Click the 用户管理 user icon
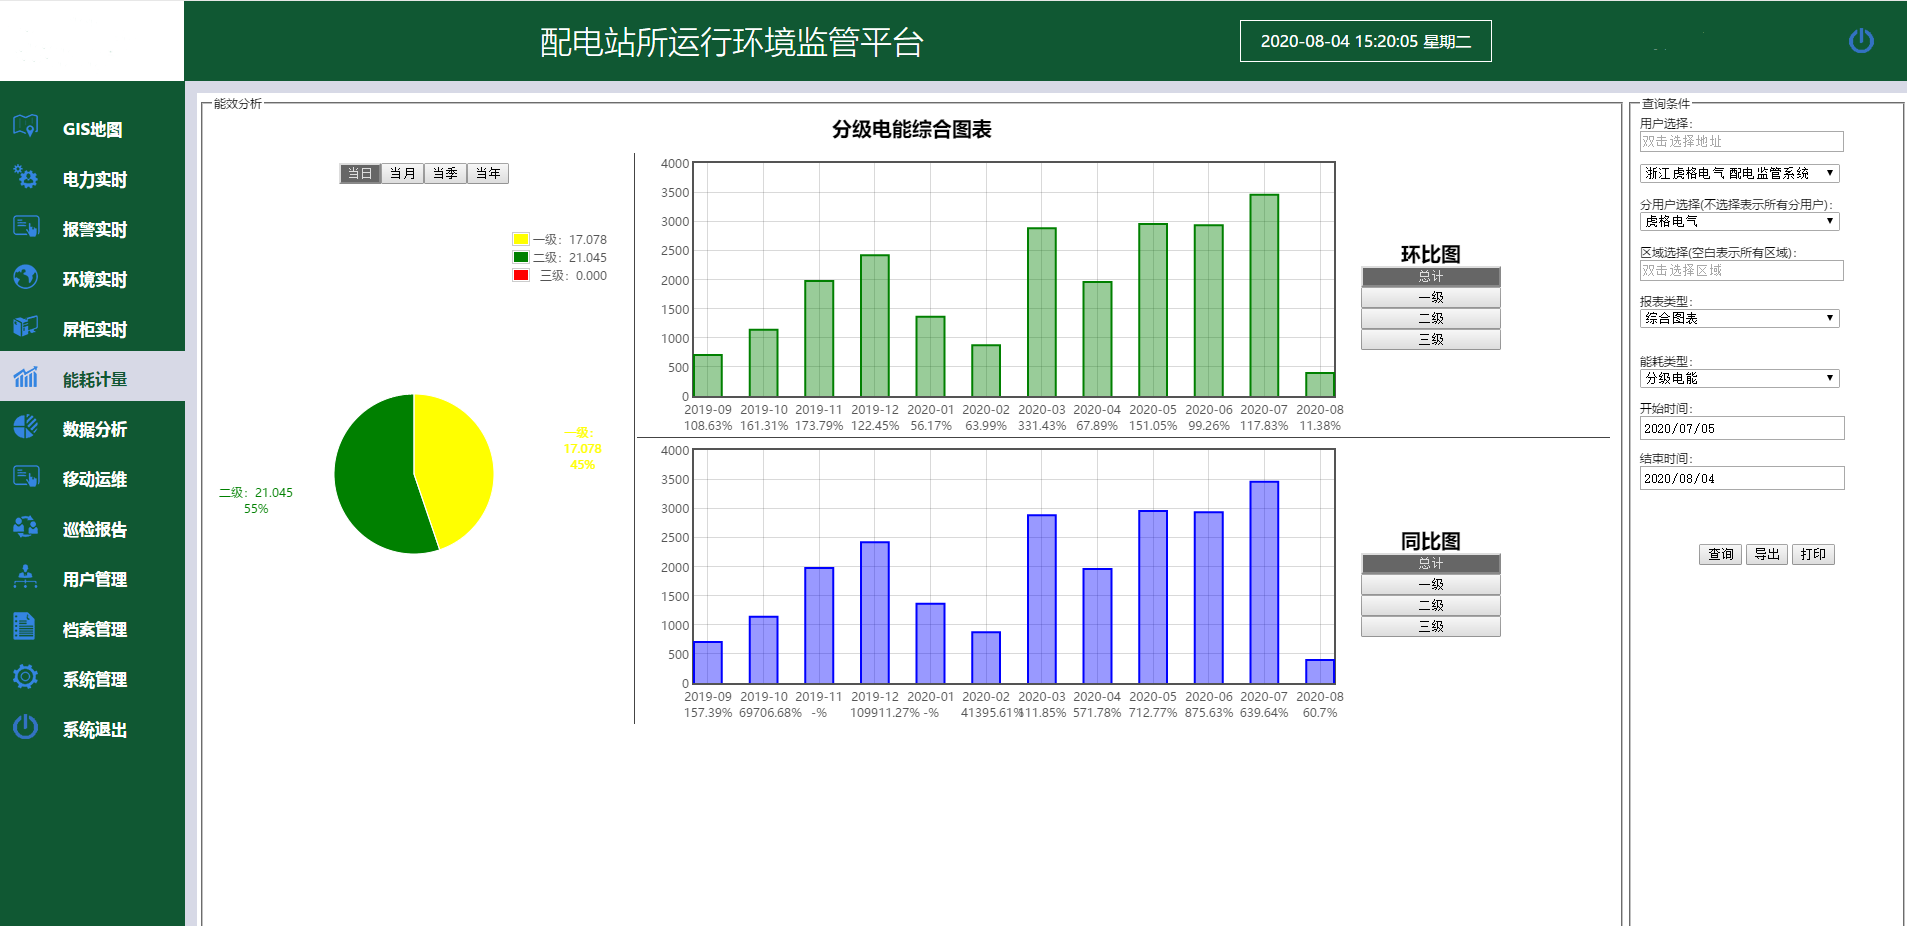Image resolution: width=1907 pixels, height=926 pixels. coord(26,577)
